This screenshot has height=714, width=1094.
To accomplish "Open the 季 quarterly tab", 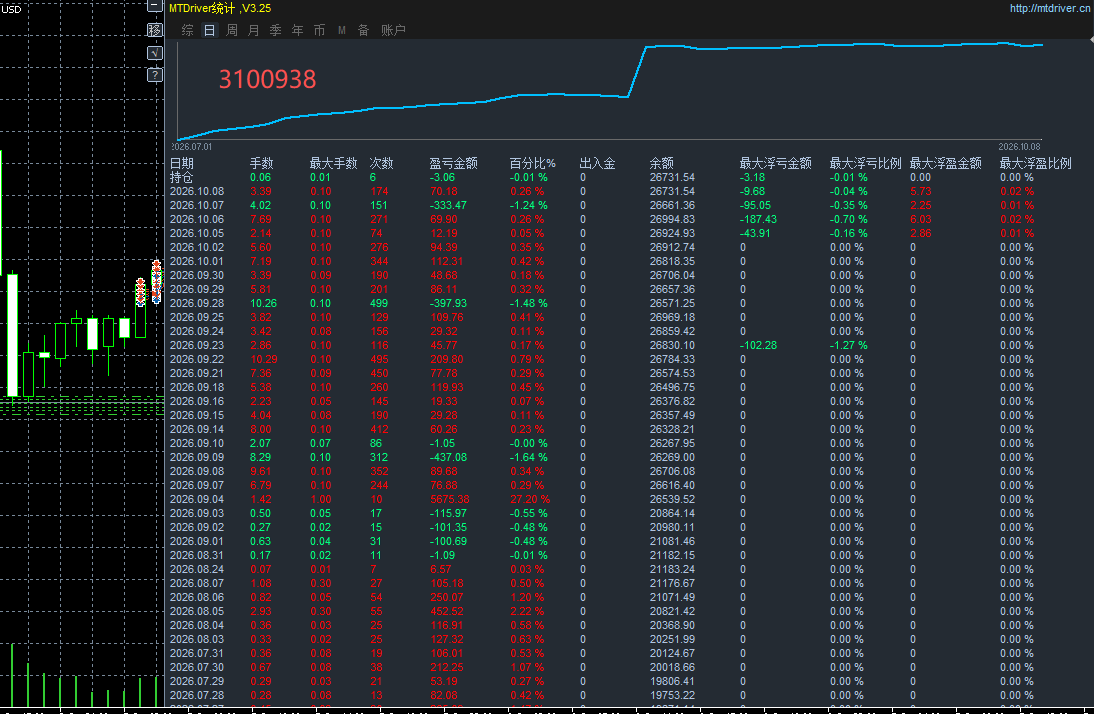I will (x=276, y=30).
